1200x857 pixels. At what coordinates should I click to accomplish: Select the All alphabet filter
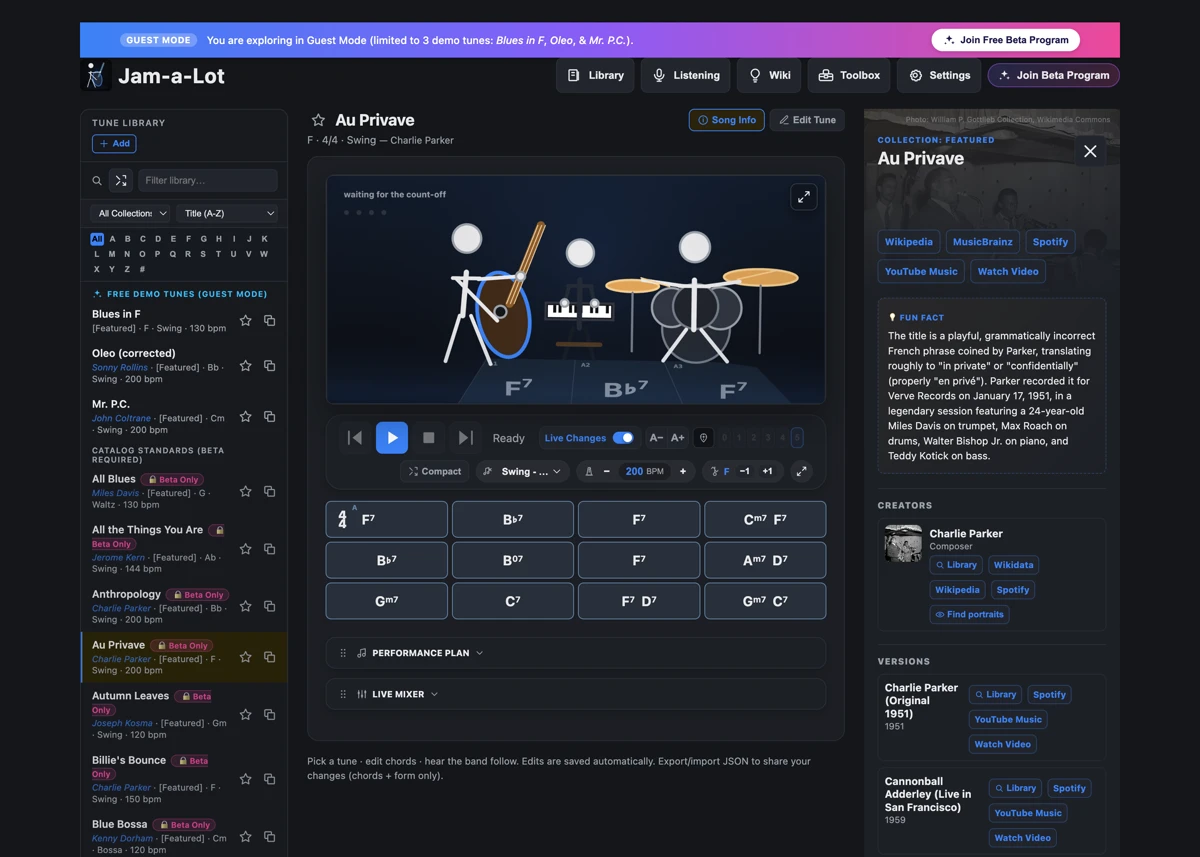[x=97, y=239]
